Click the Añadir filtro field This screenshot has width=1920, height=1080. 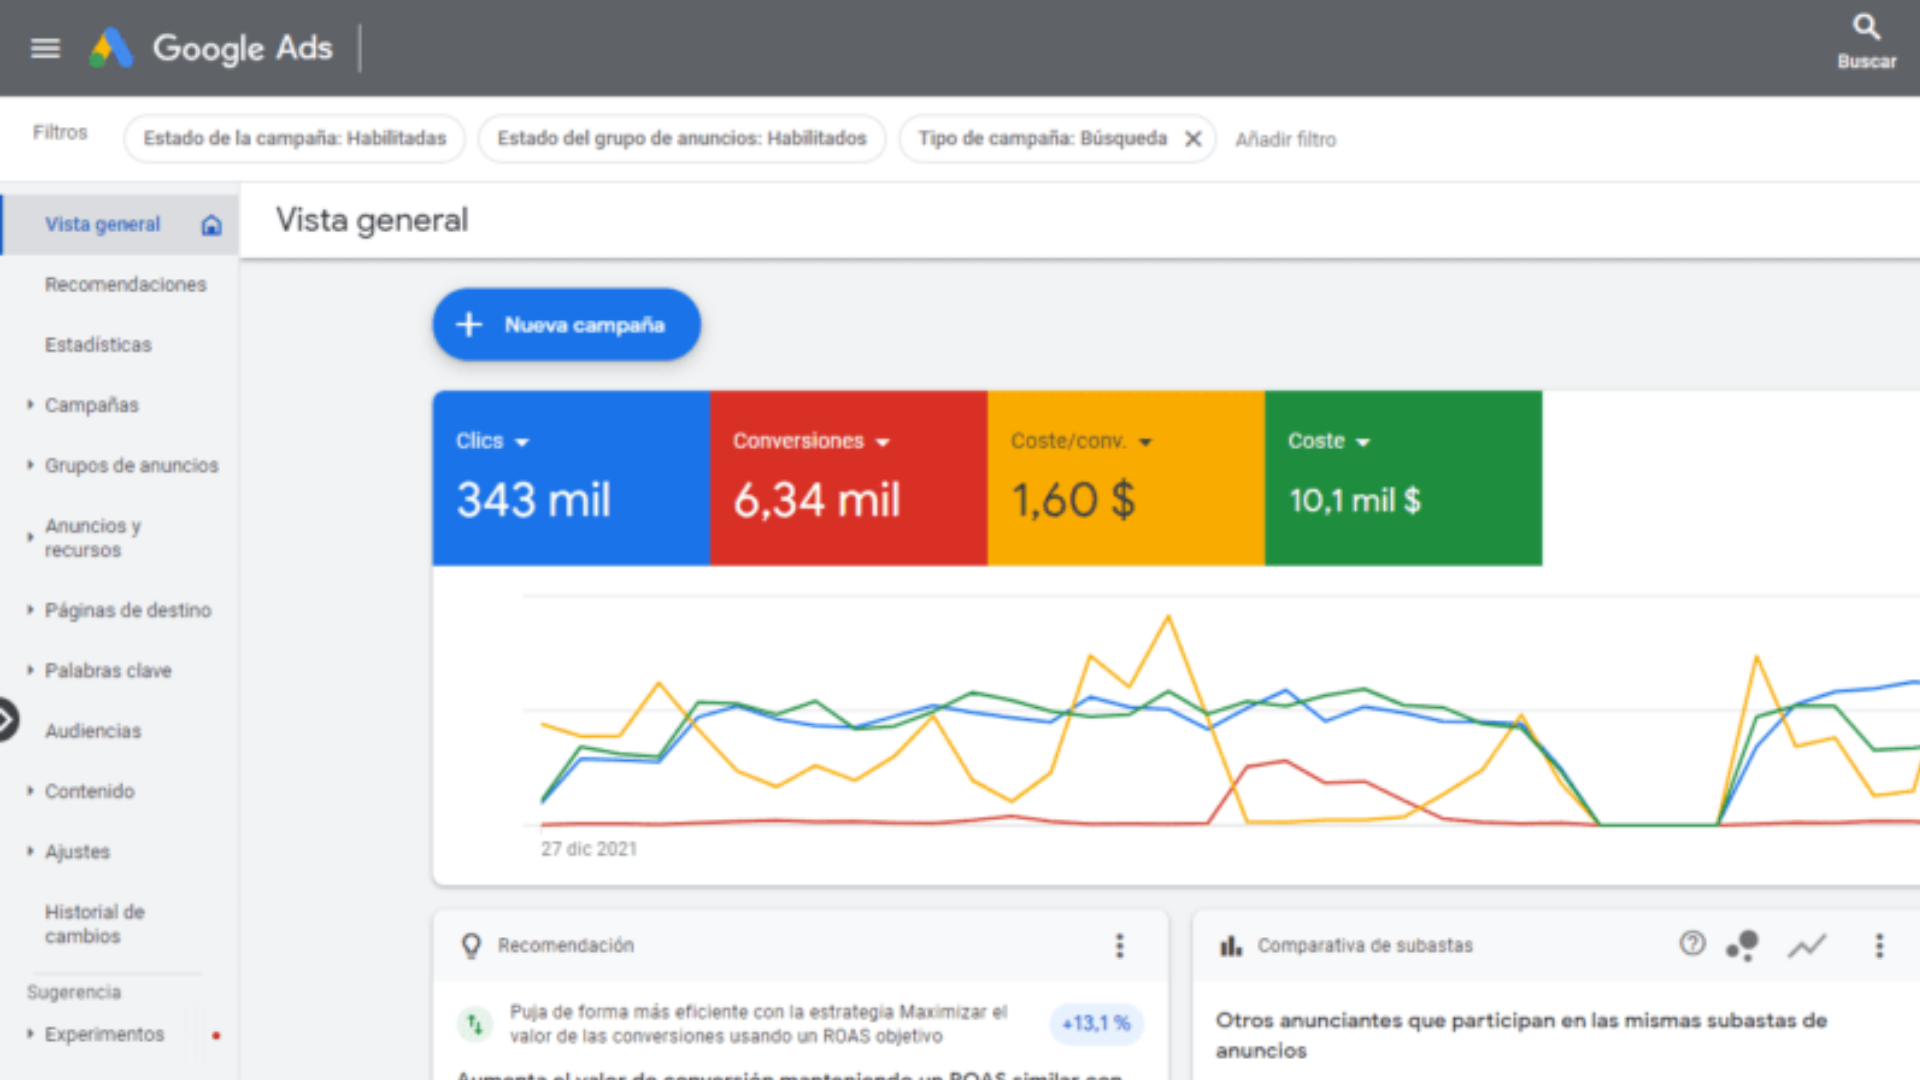[1285, 140]
